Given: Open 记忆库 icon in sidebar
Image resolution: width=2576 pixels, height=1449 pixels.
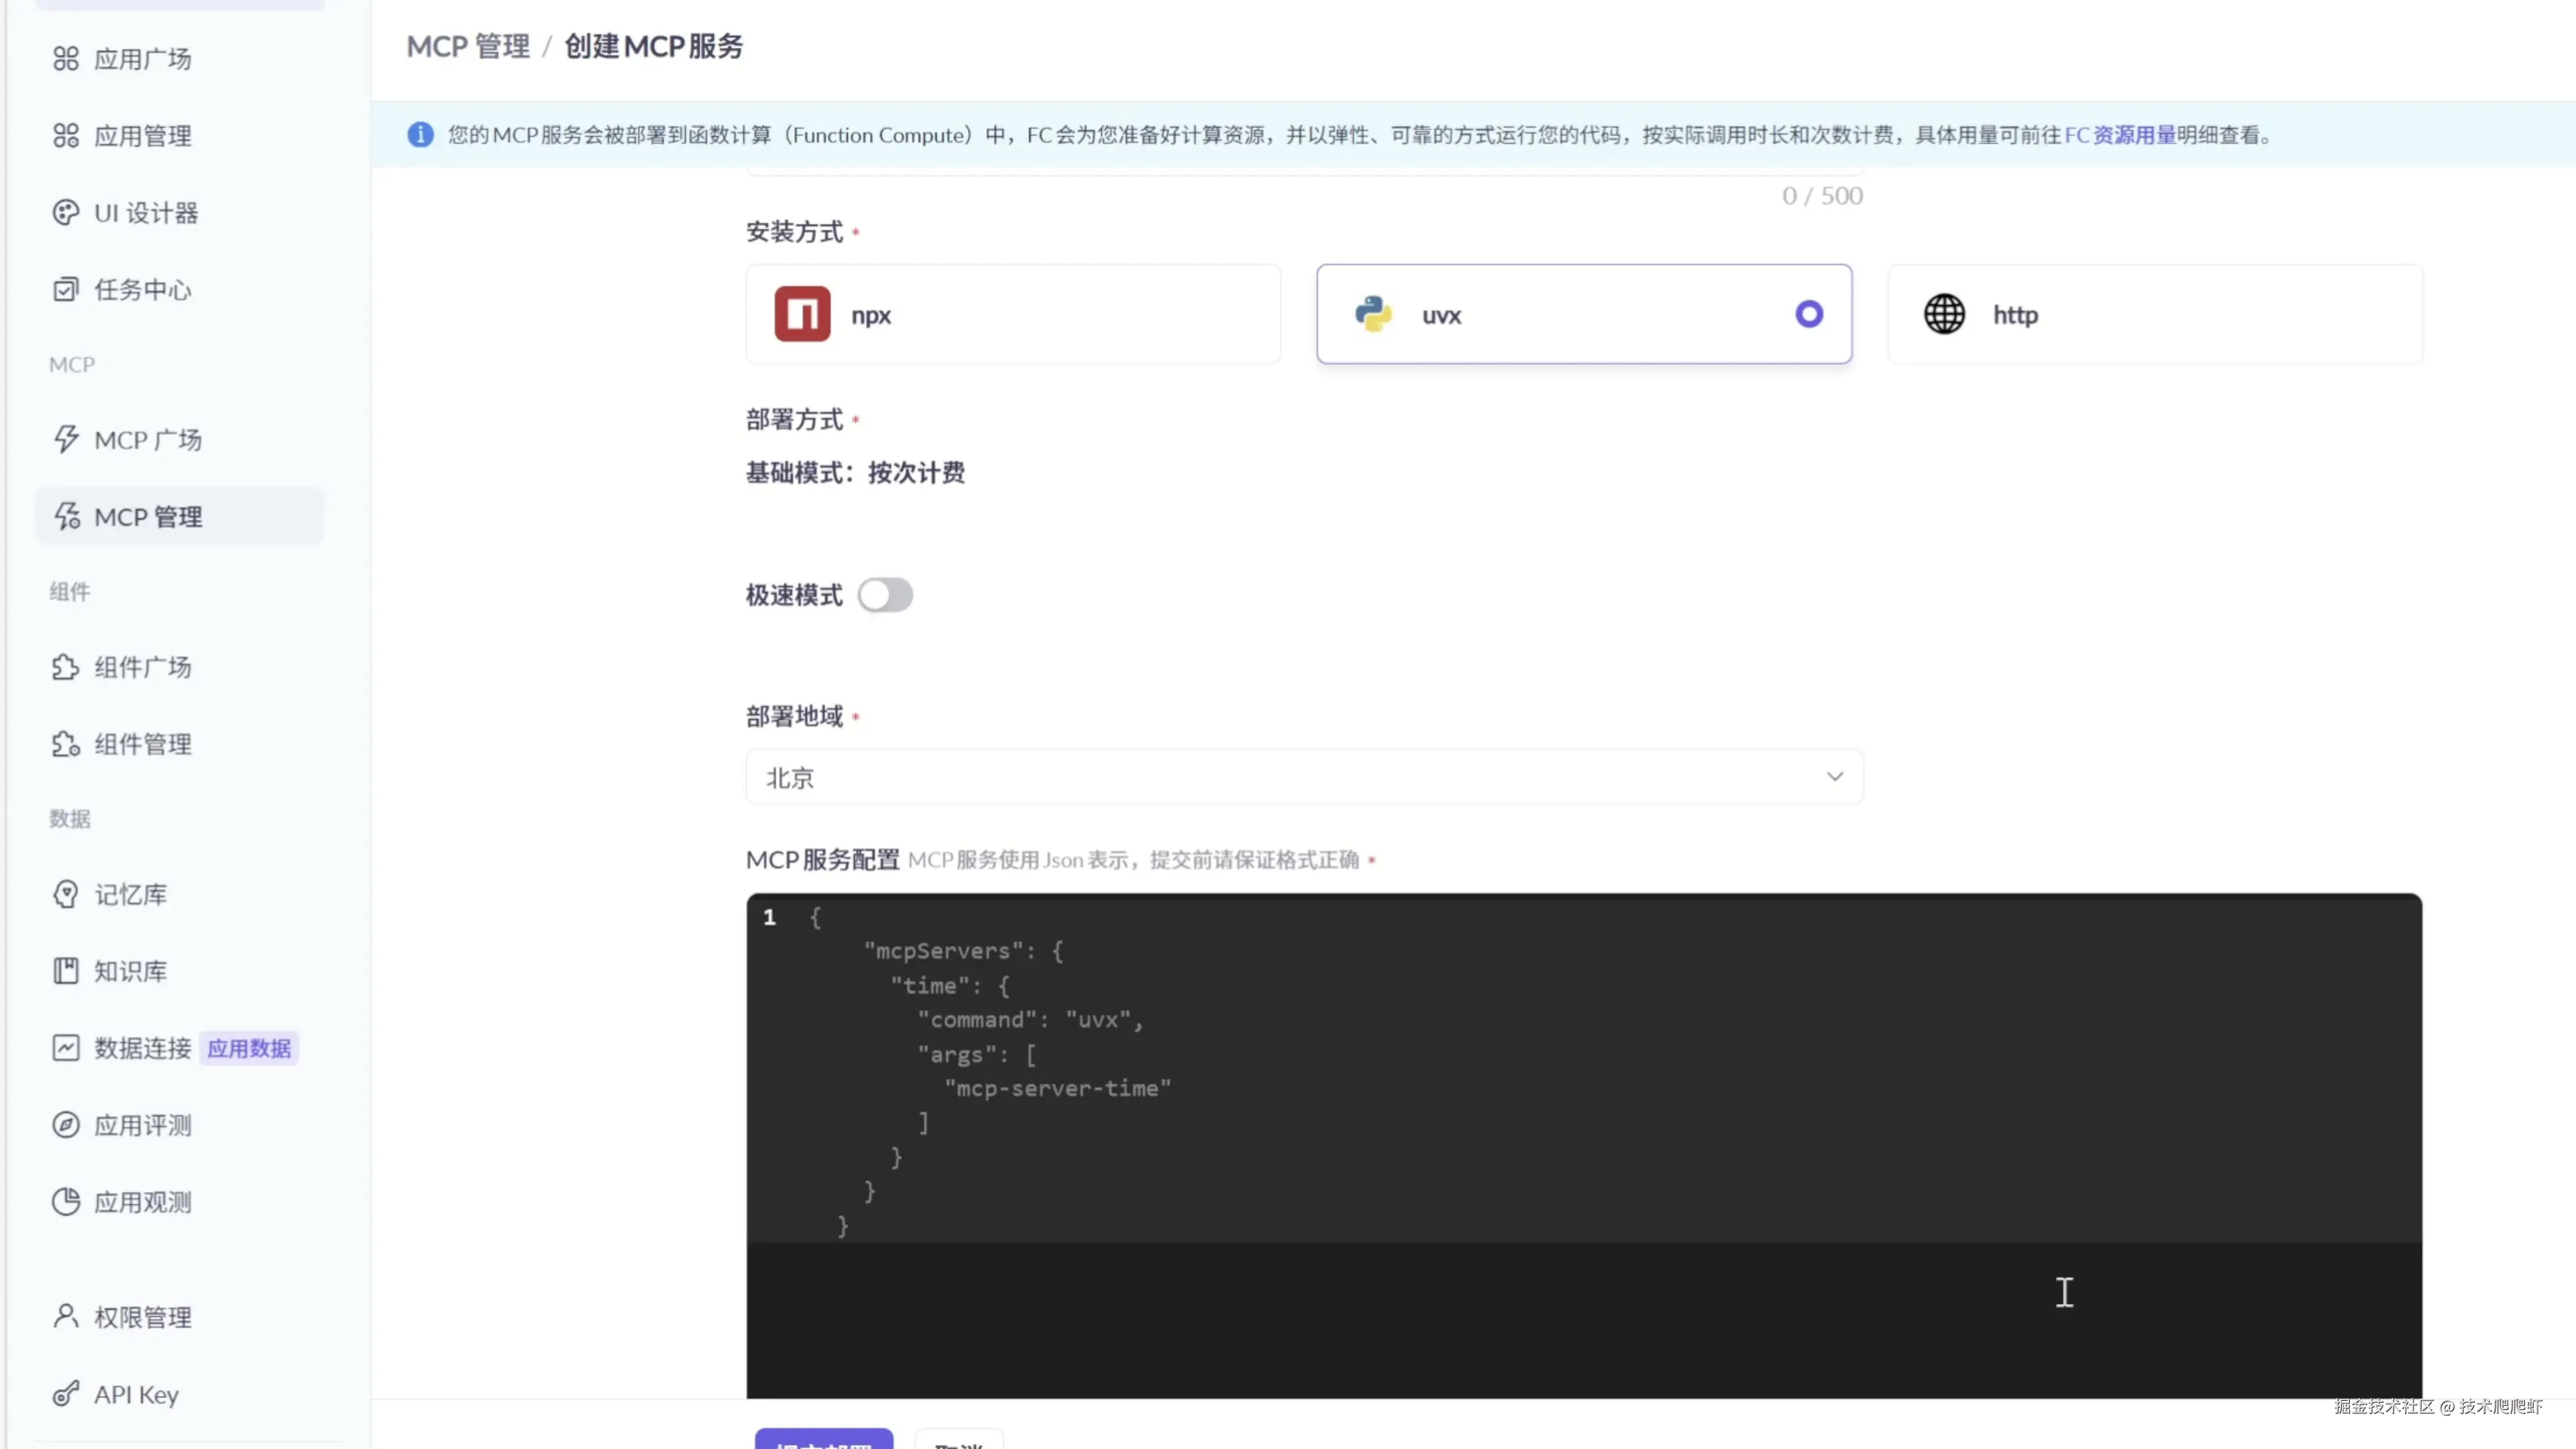Looking at the screenshot, I should click(66, 894).
